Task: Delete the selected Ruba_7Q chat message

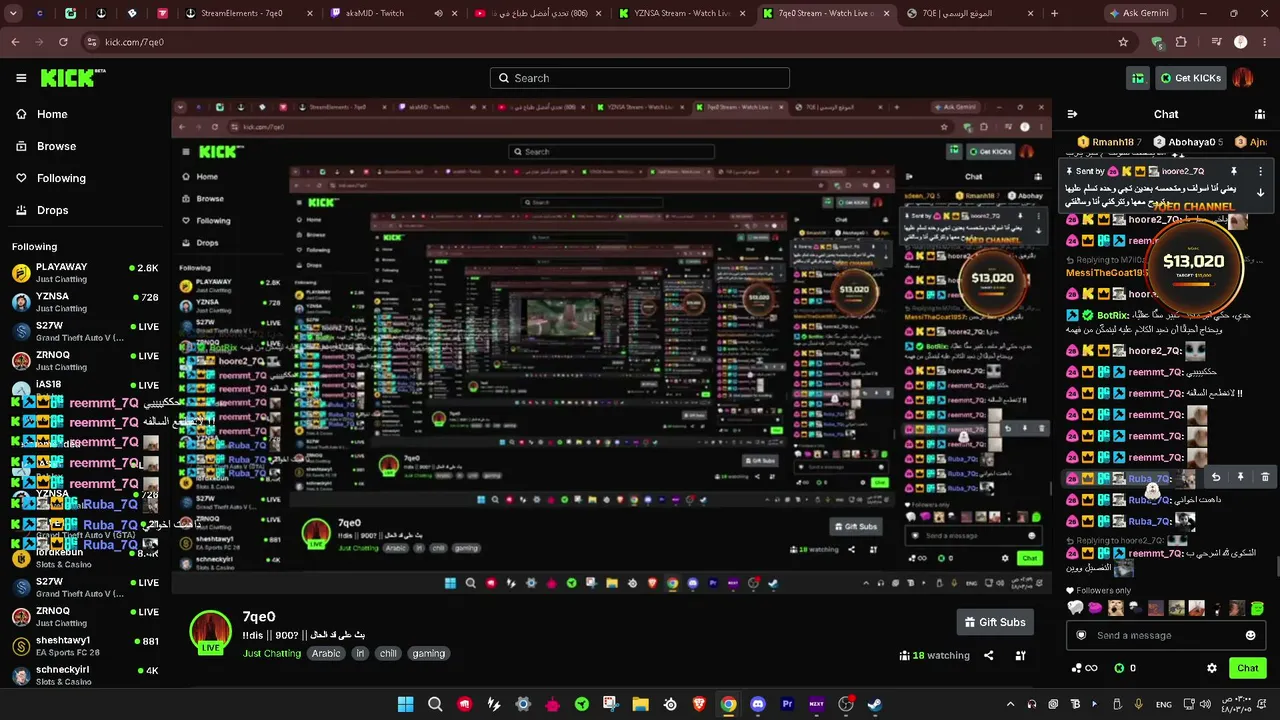Action: coord(1264,478)
